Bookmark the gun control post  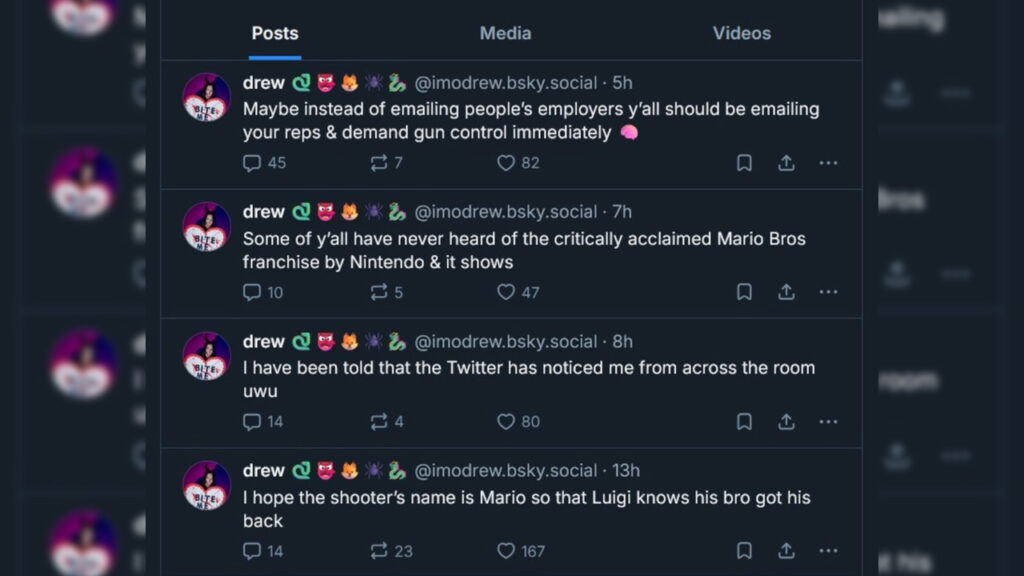coord(744,163)
